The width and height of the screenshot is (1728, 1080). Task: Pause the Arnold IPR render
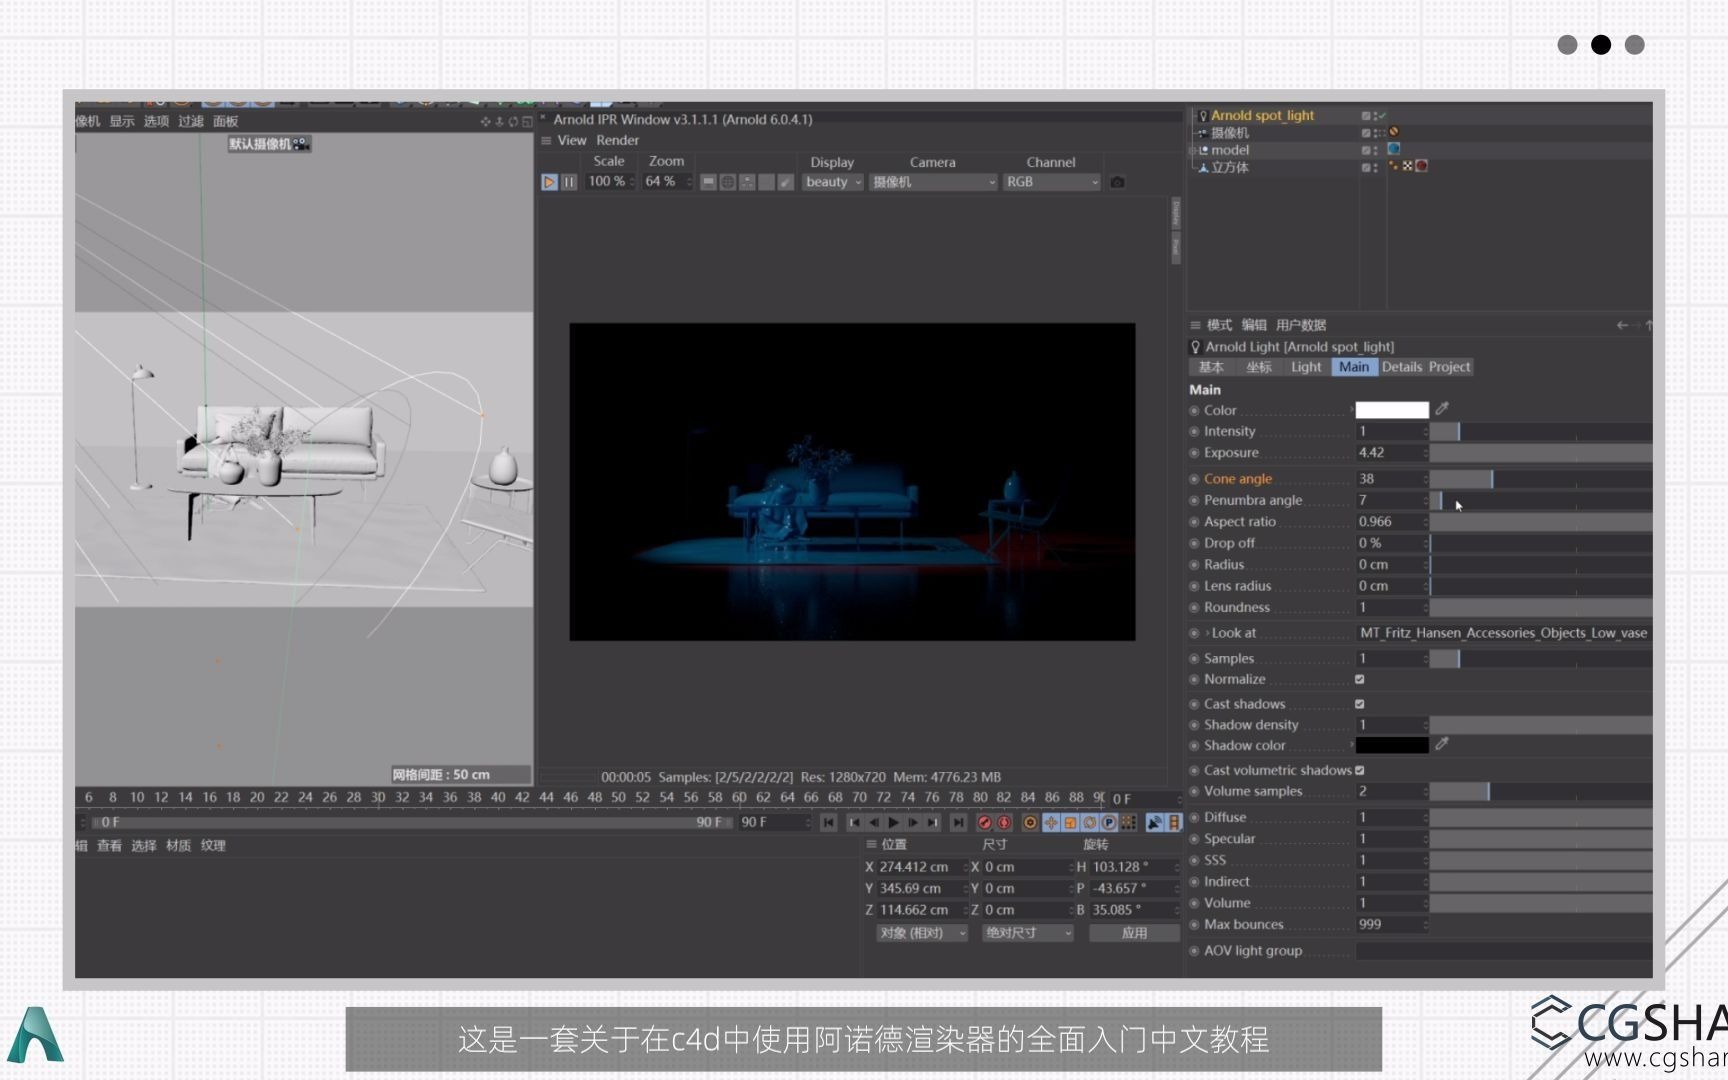(568, 181)
